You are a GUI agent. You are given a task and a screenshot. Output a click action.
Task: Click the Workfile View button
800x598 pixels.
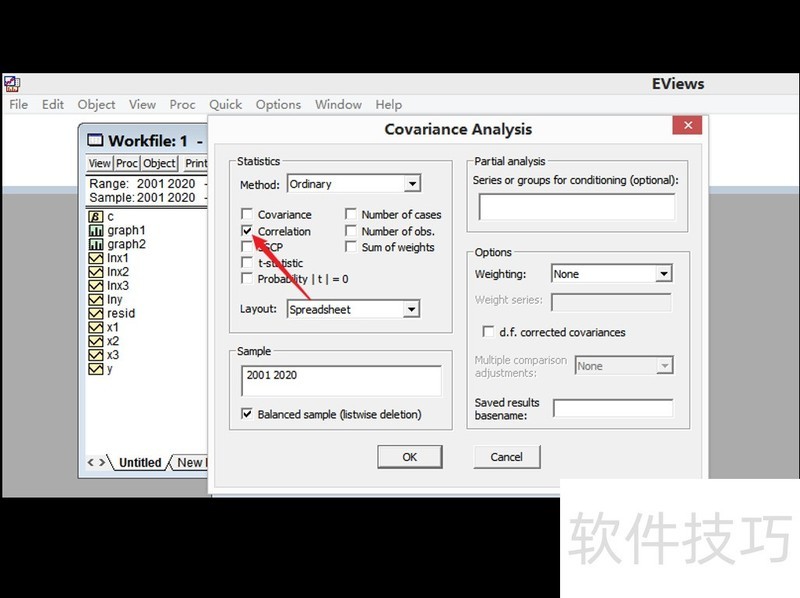(99, 163)
